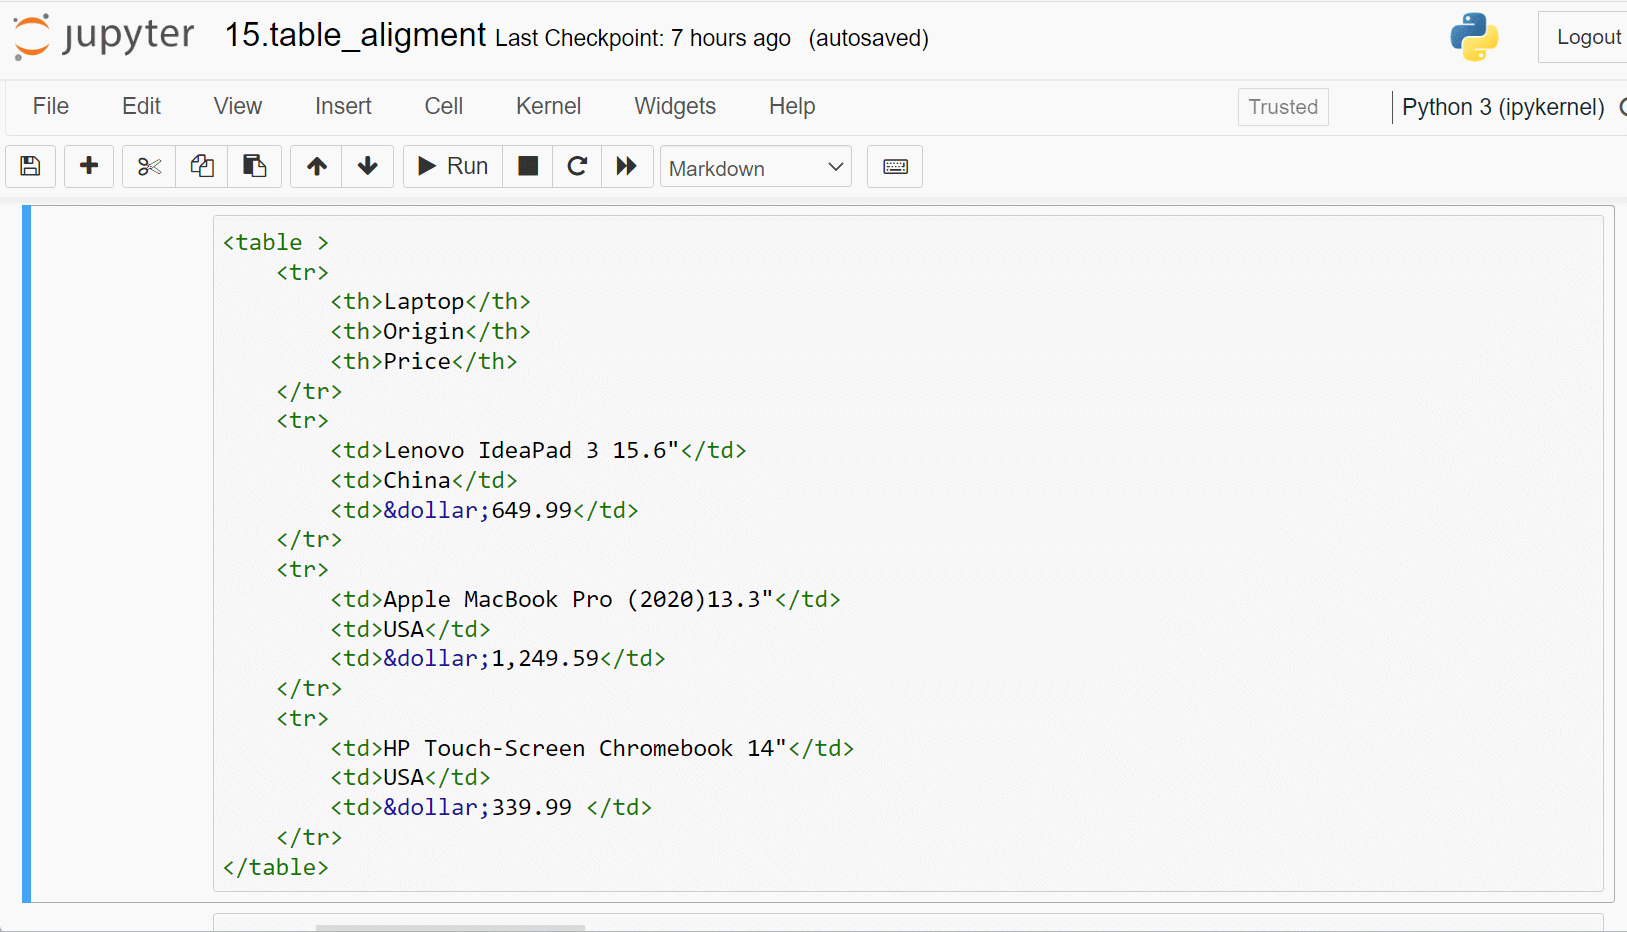Open the File menu
Screen dimensions: 1627x932
[51, 106]
